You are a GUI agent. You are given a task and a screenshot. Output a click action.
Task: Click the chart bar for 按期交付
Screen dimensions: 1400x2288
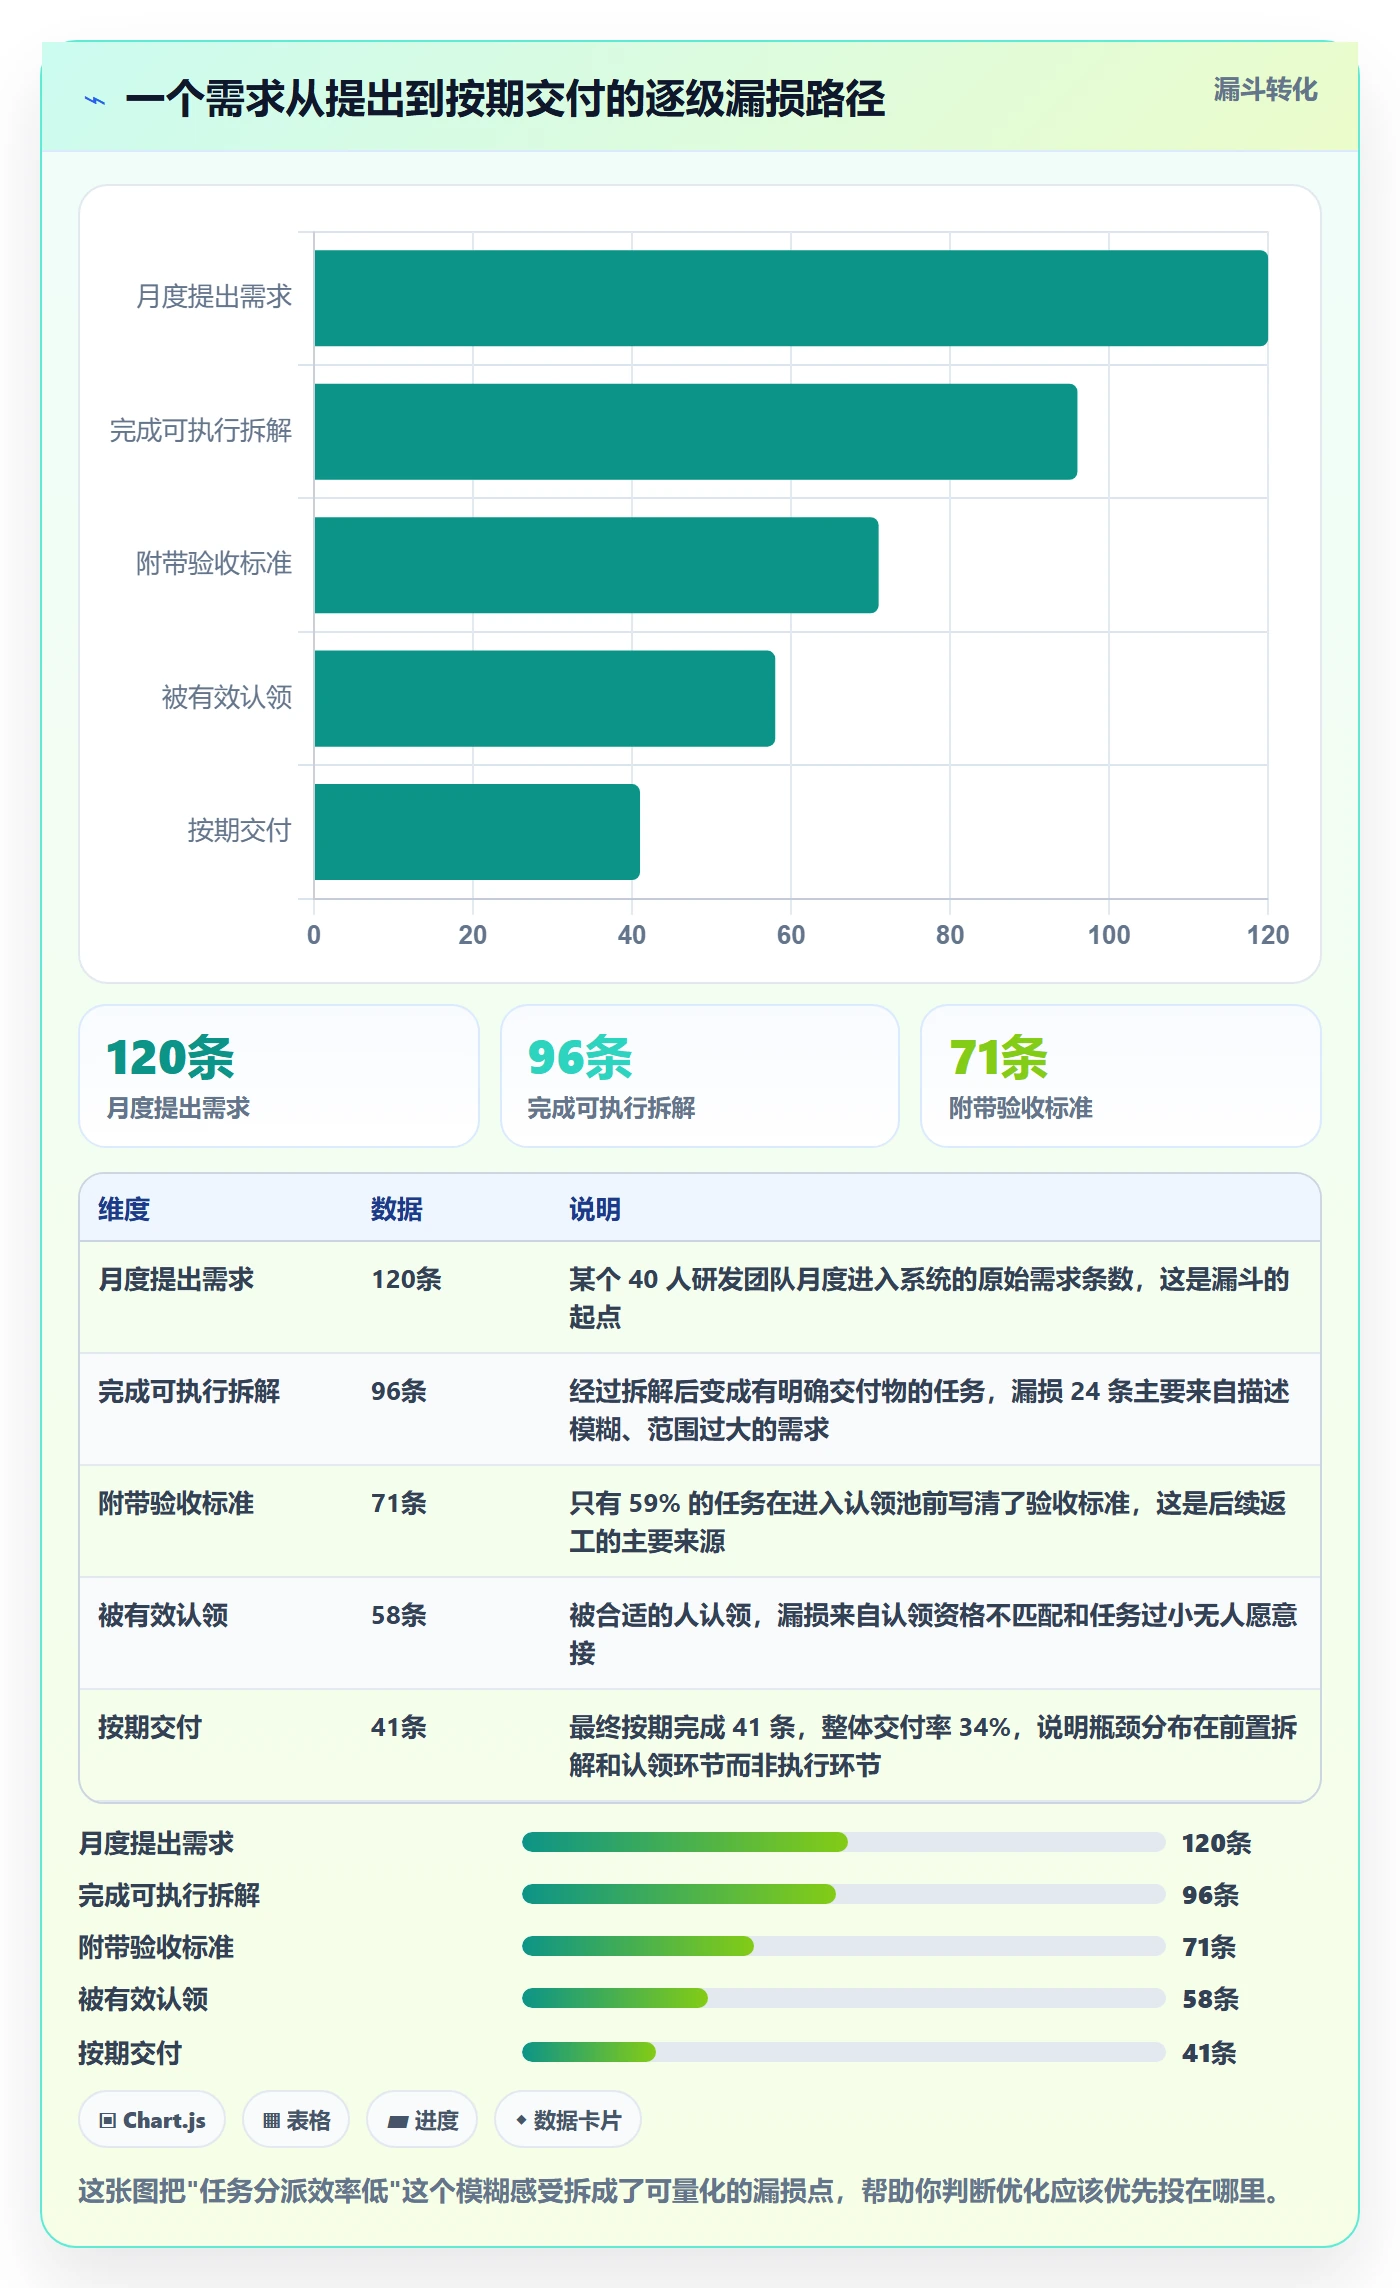[x=477, y=832]
